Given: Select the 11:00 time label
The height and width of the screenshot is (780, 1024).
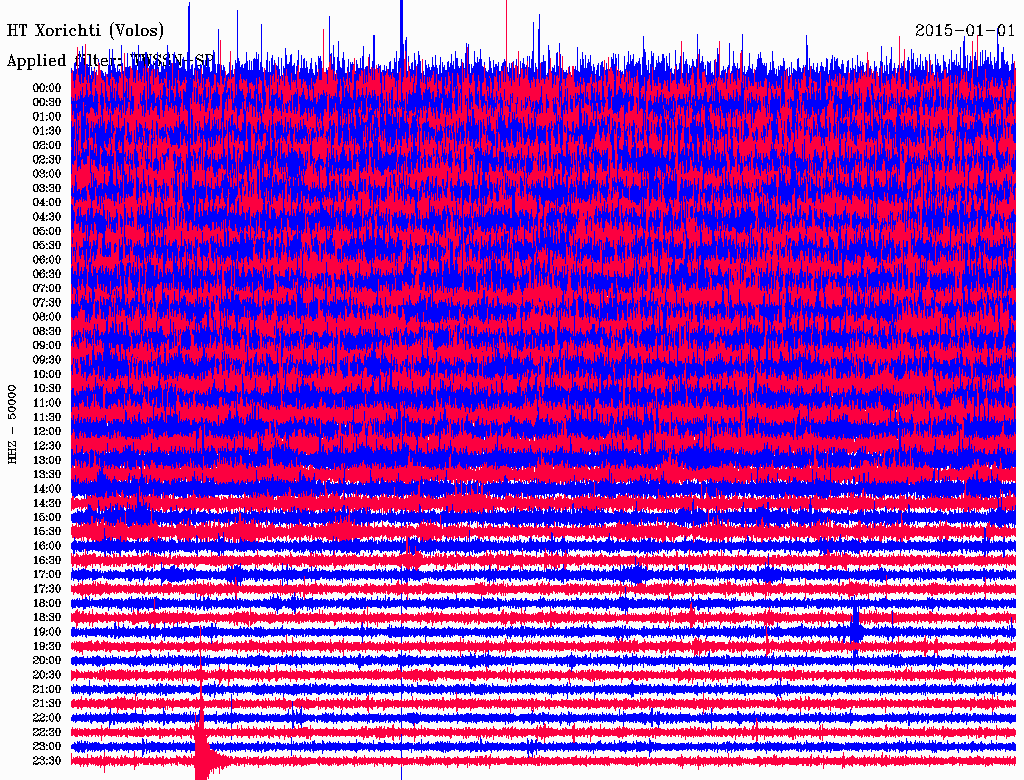Looking at the screenshot, I should (47, 402).
